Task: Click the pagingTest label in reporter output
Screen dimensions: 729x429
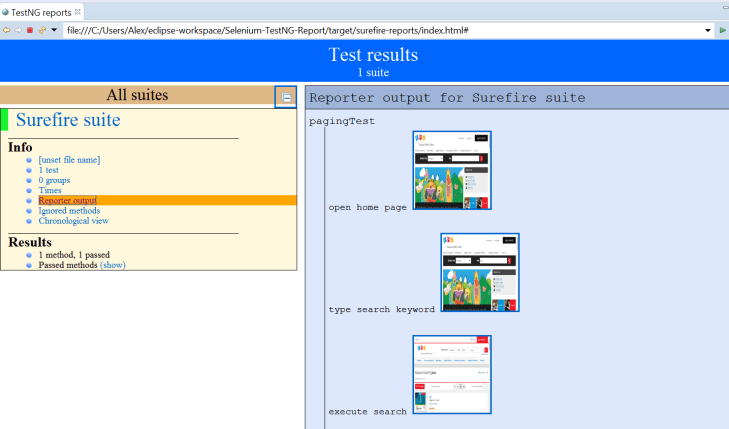Action: coord(342,121)
